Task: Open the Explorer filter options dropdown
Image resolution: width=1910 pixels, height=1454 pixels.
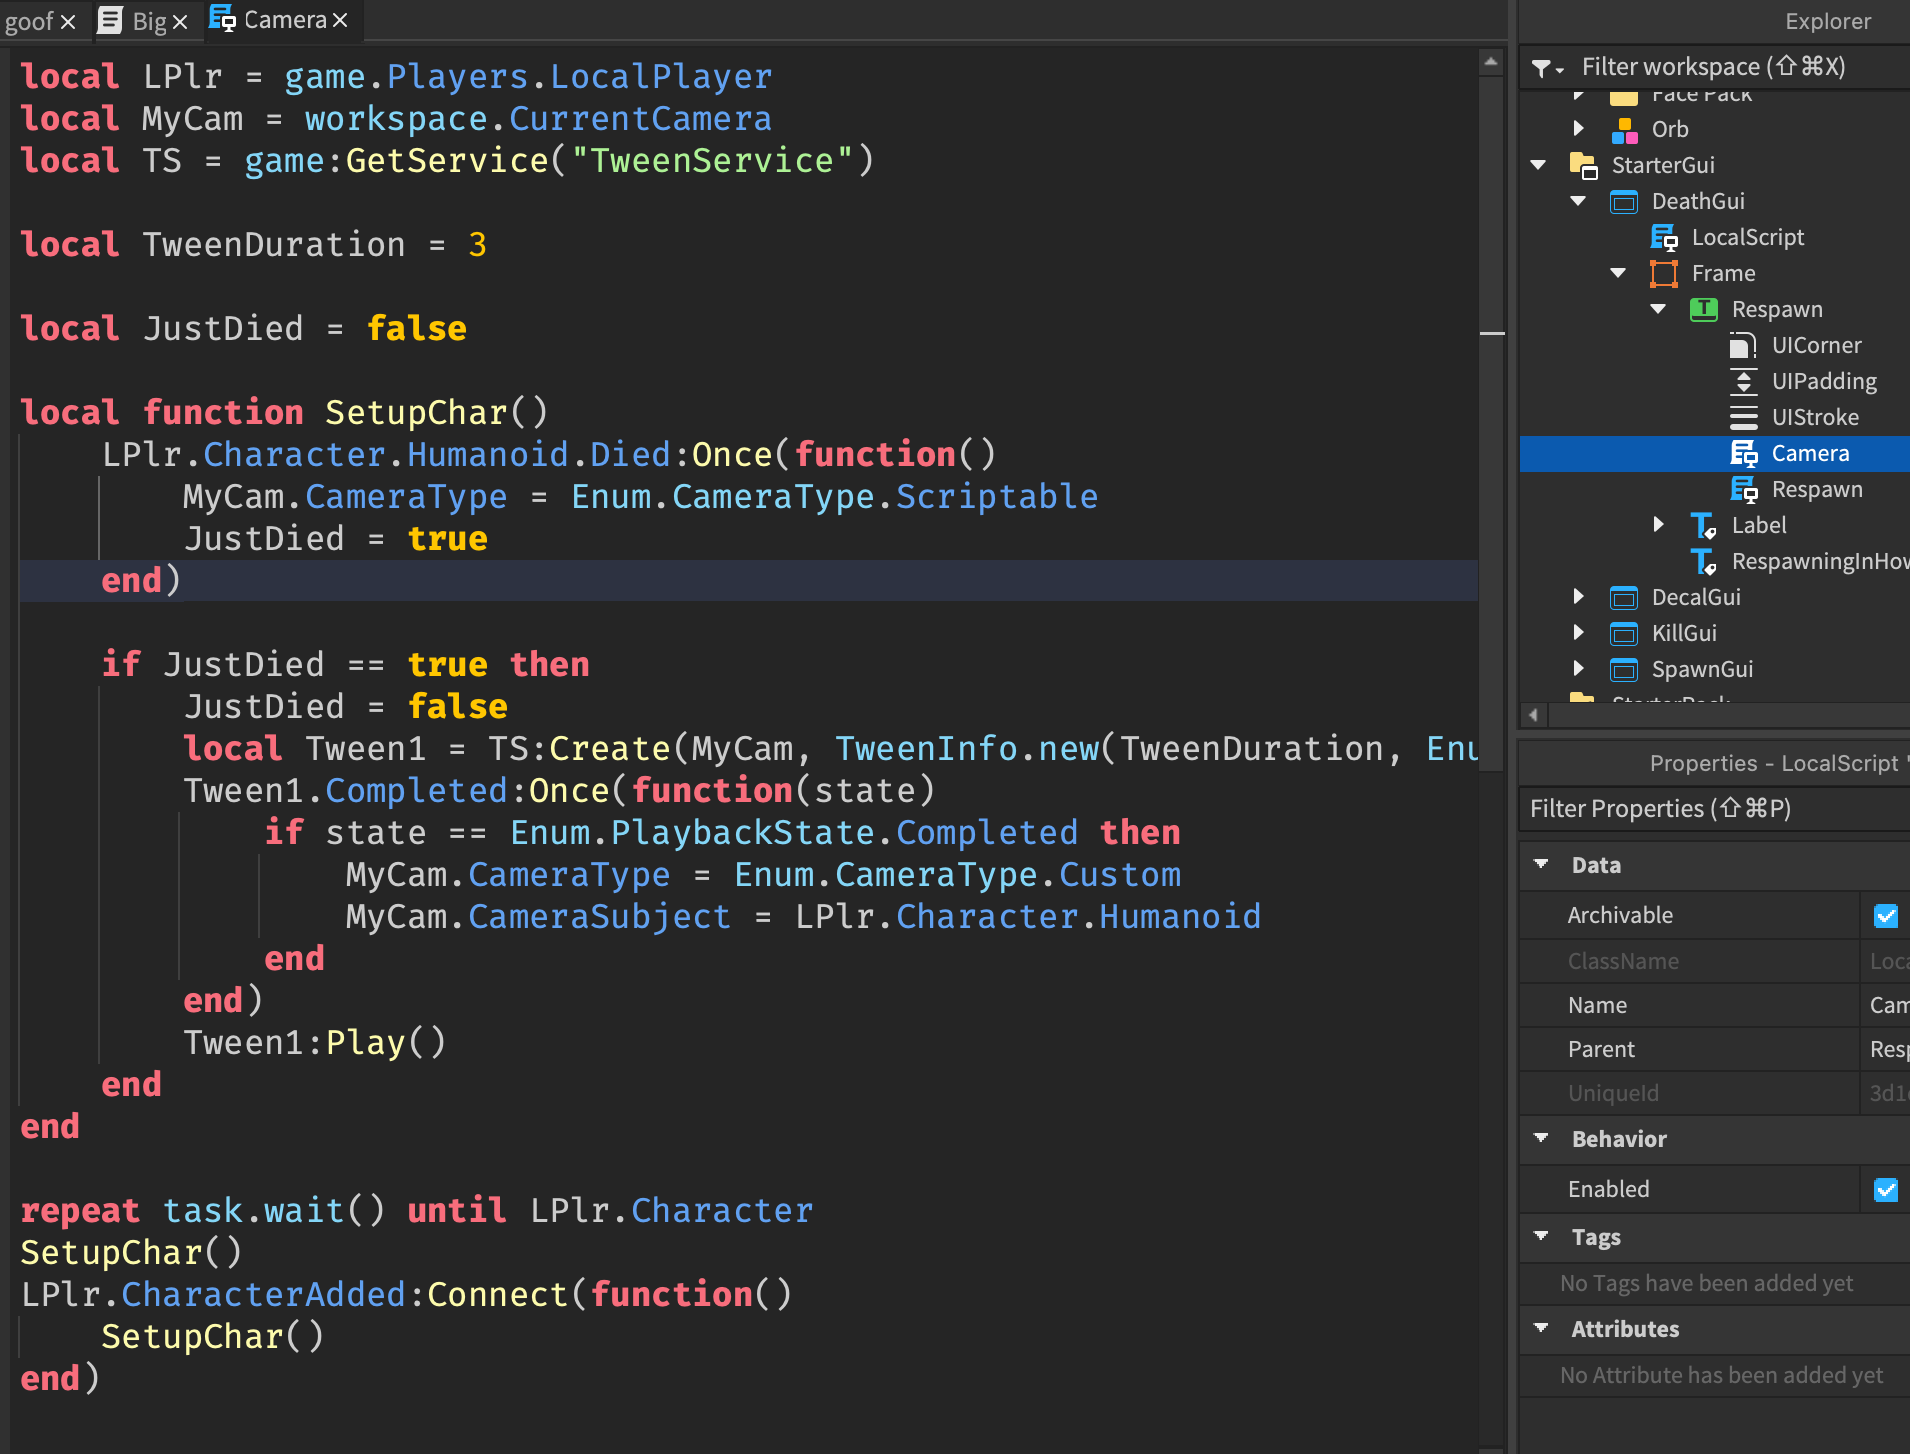Action: click(1546, 68)
